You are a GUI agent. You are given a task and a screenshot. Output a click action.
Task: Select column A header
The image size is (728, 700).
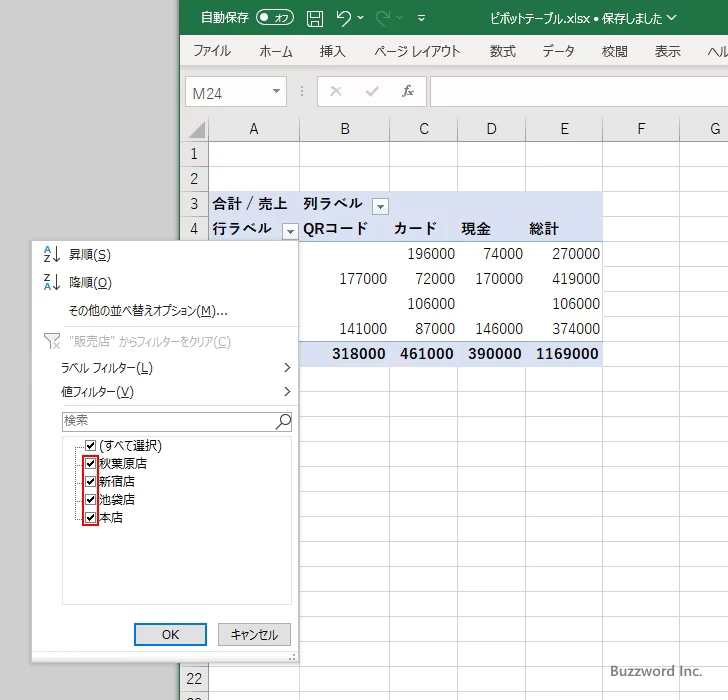pyautogui.click(x=254, y=129)
